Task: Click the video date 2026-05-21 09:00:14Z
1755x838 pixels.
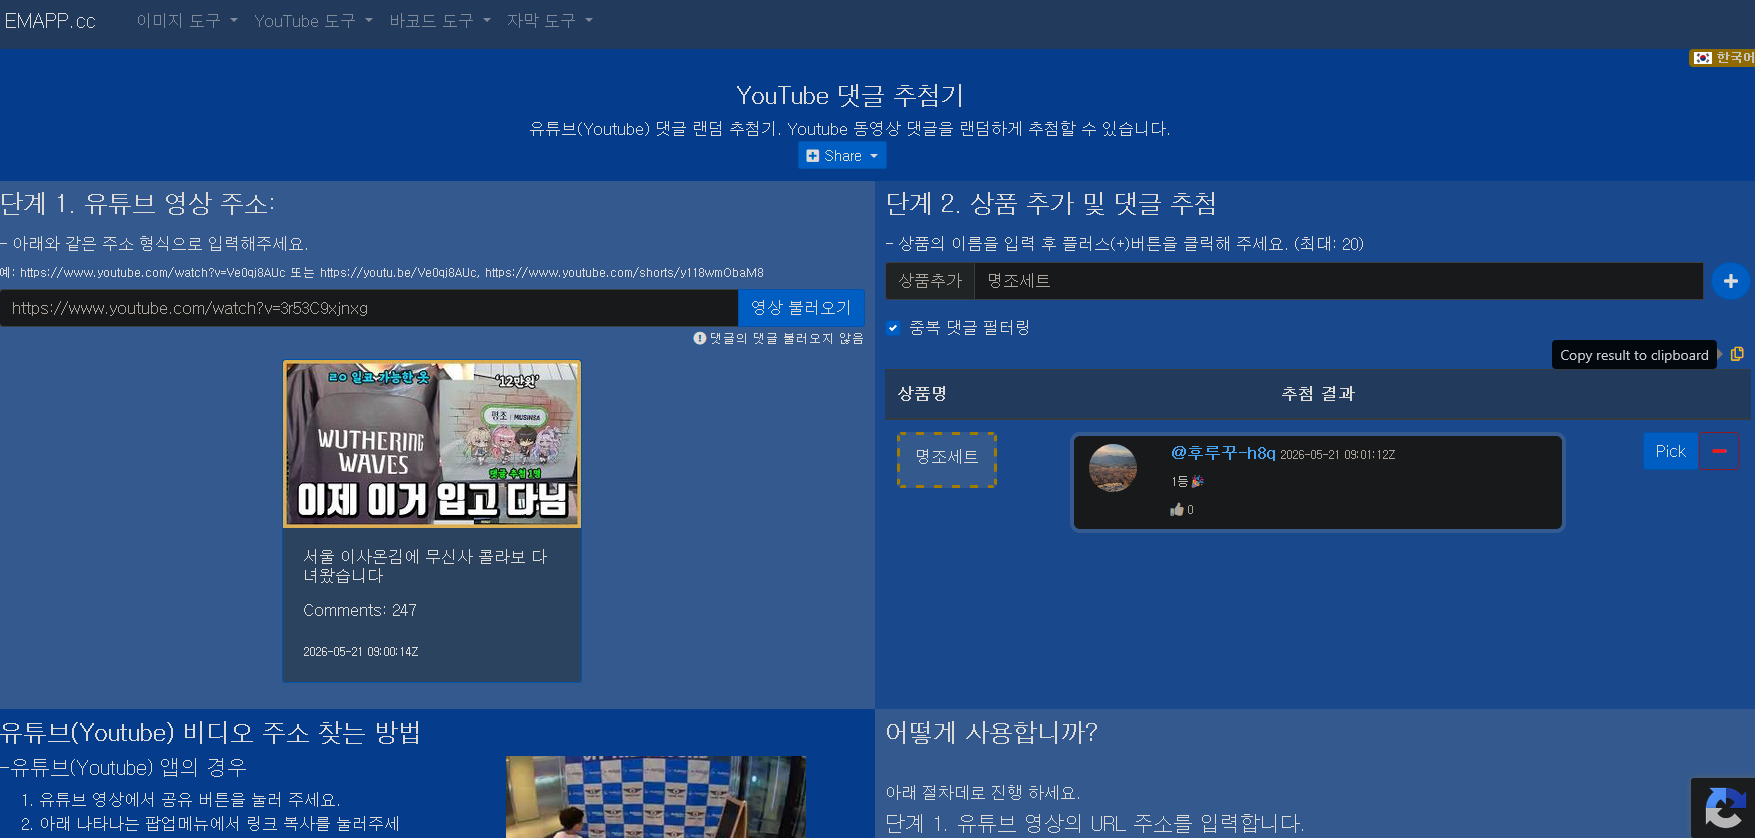Action: click(x=361, y=652)
